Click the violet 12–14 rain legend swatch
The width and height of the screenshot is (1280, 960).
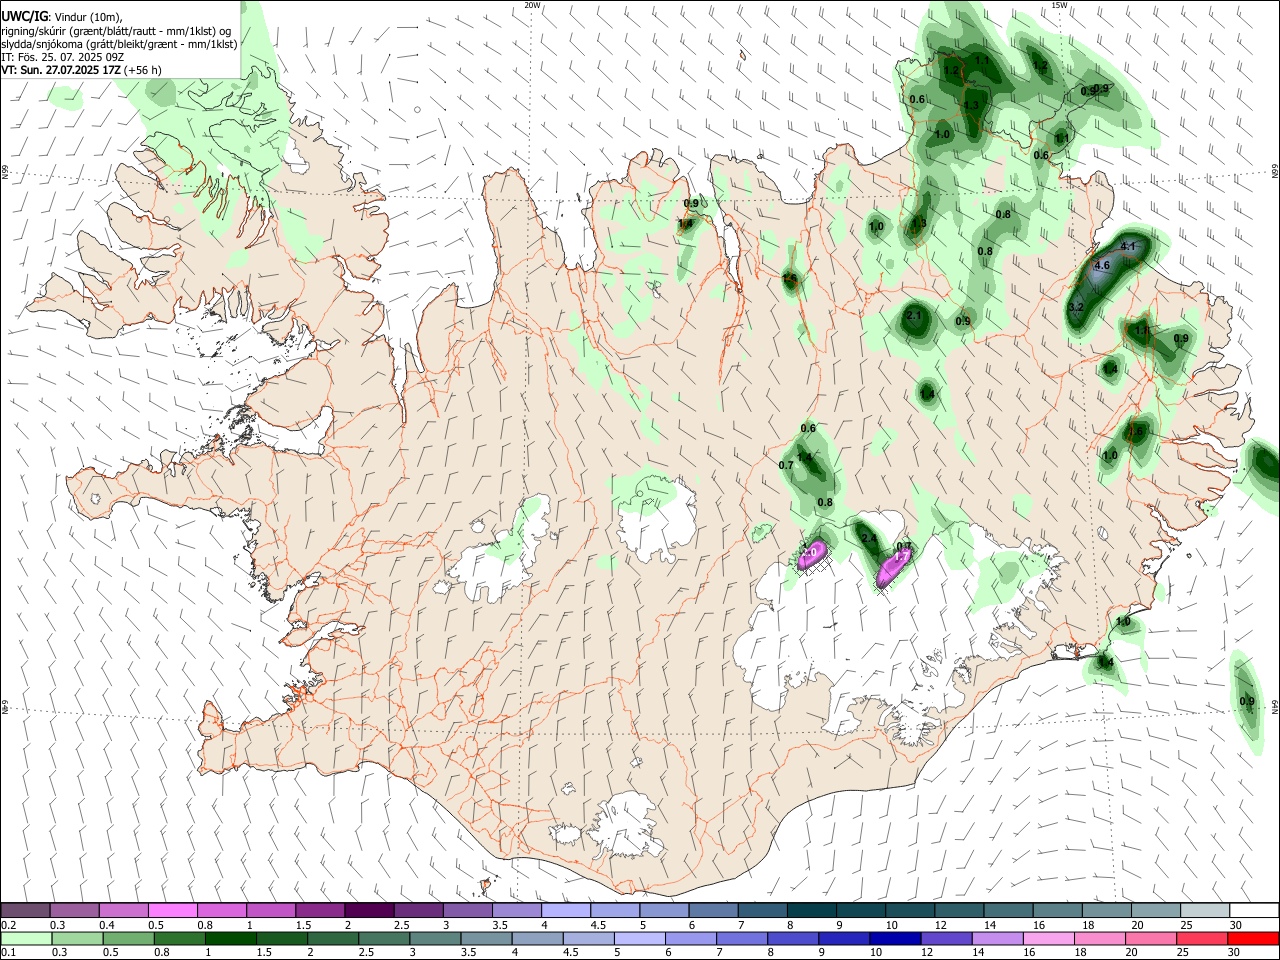tap(946, 938)
